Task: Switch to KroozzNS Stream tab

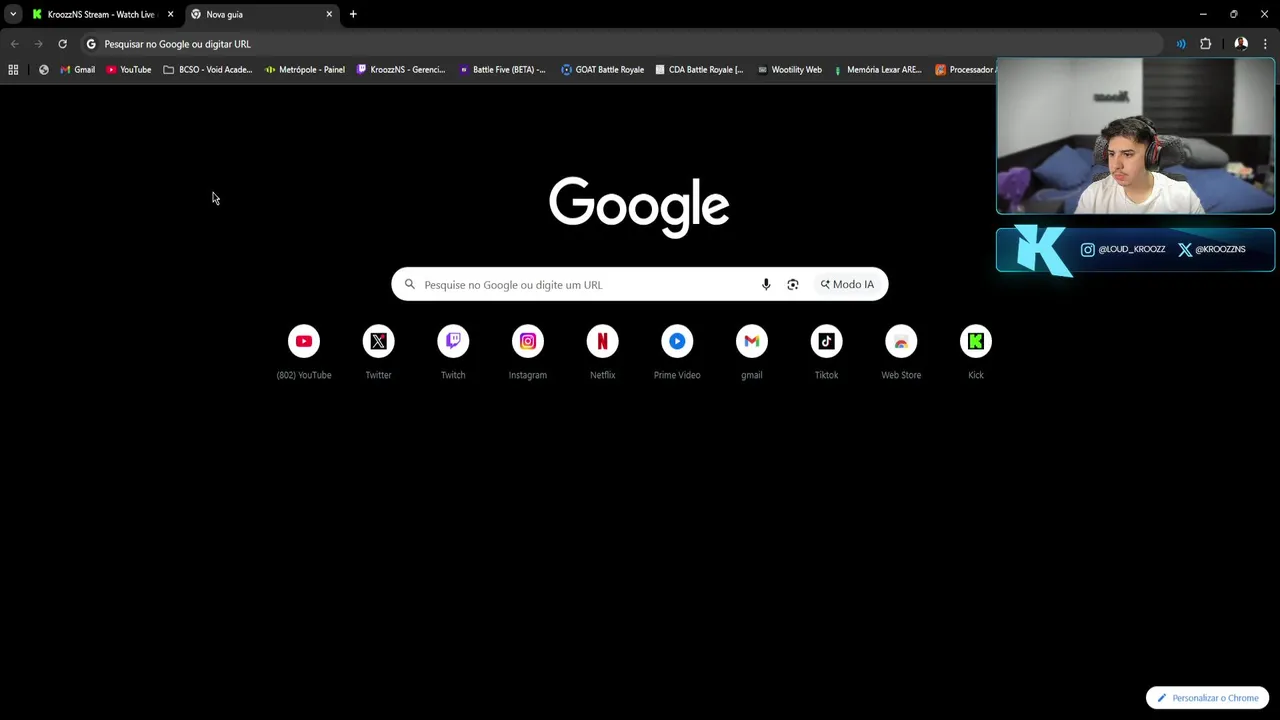Action: [103, 14]
